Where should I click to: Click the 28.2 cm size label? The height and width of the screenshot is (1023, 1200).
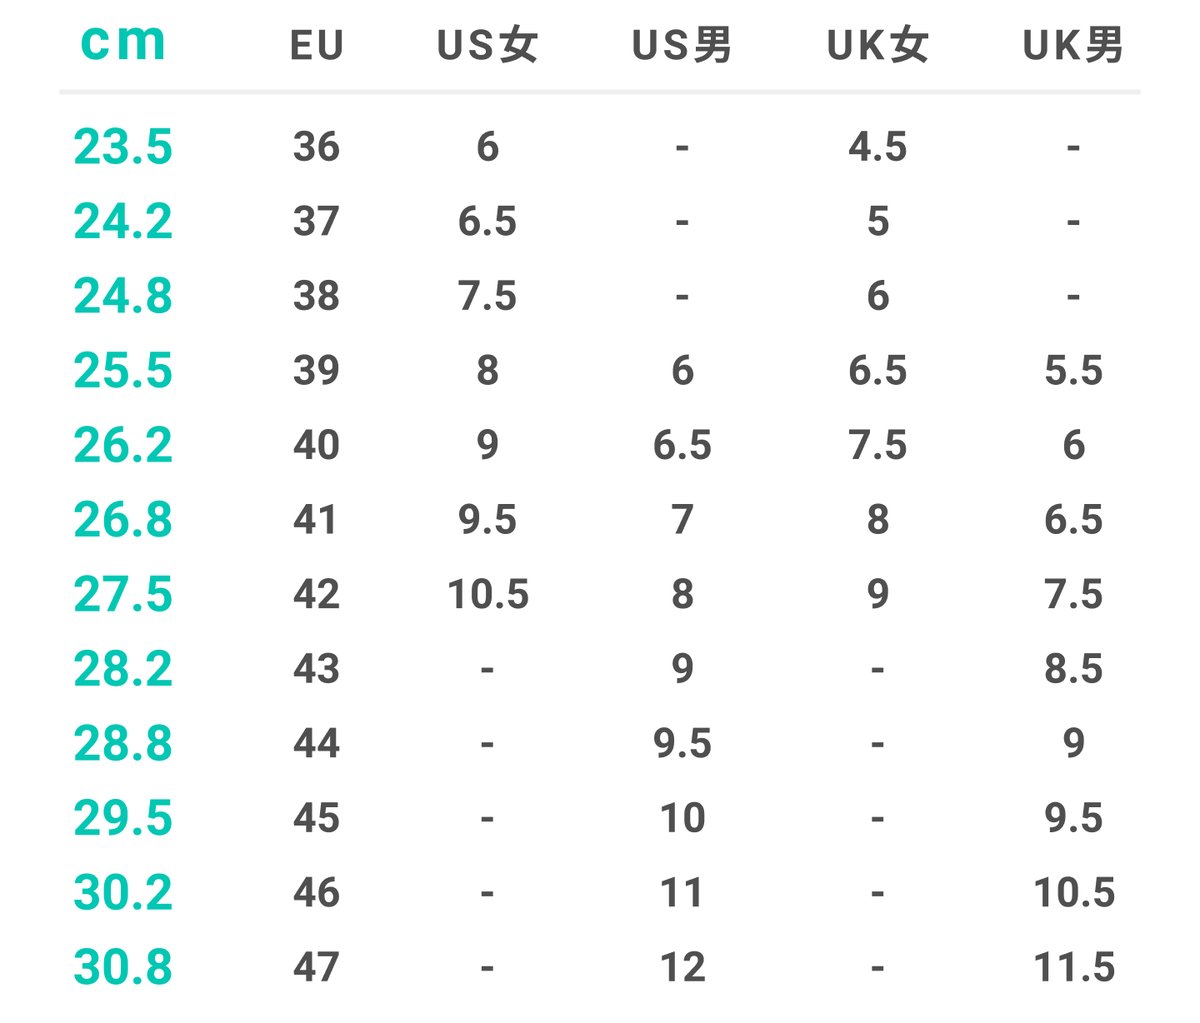point(123,669)
